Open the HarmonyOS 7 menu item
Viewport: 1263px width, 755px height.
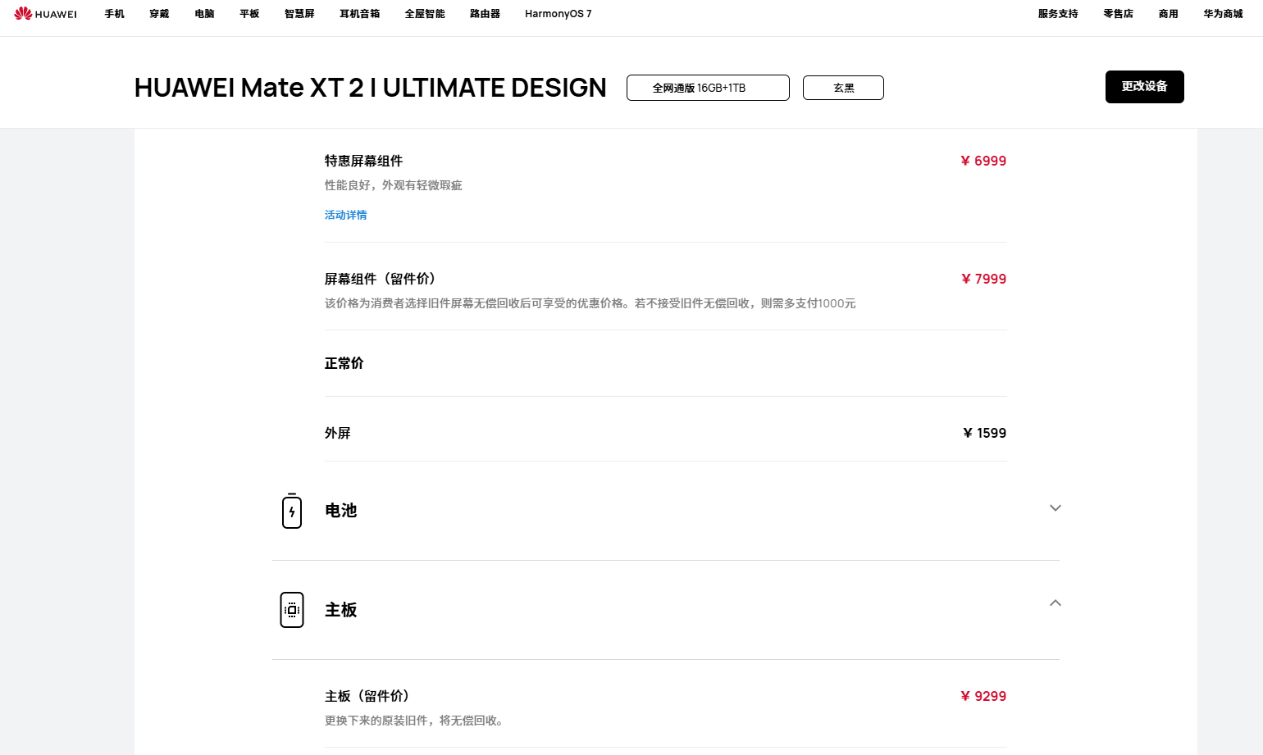(558, 14)
